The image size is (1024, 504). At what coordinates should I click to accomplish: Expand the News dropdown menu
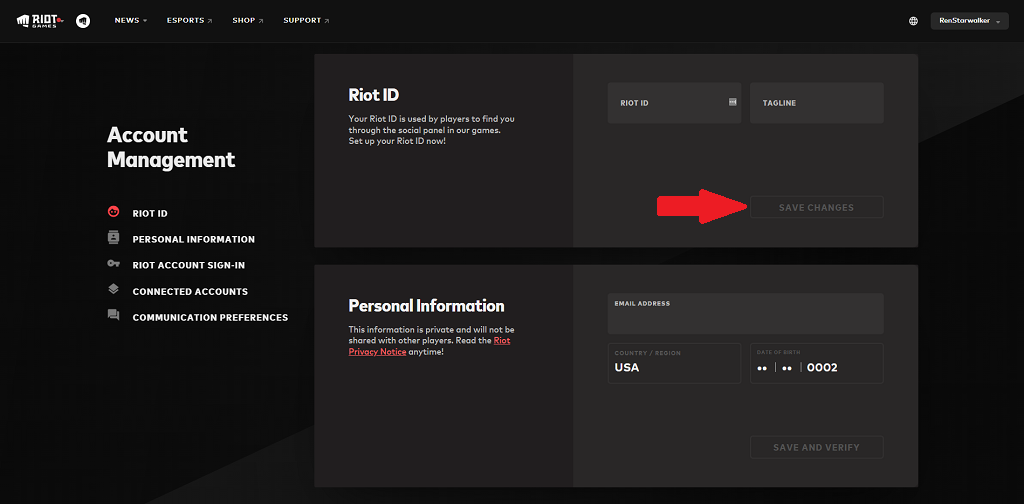click(130, 21)
